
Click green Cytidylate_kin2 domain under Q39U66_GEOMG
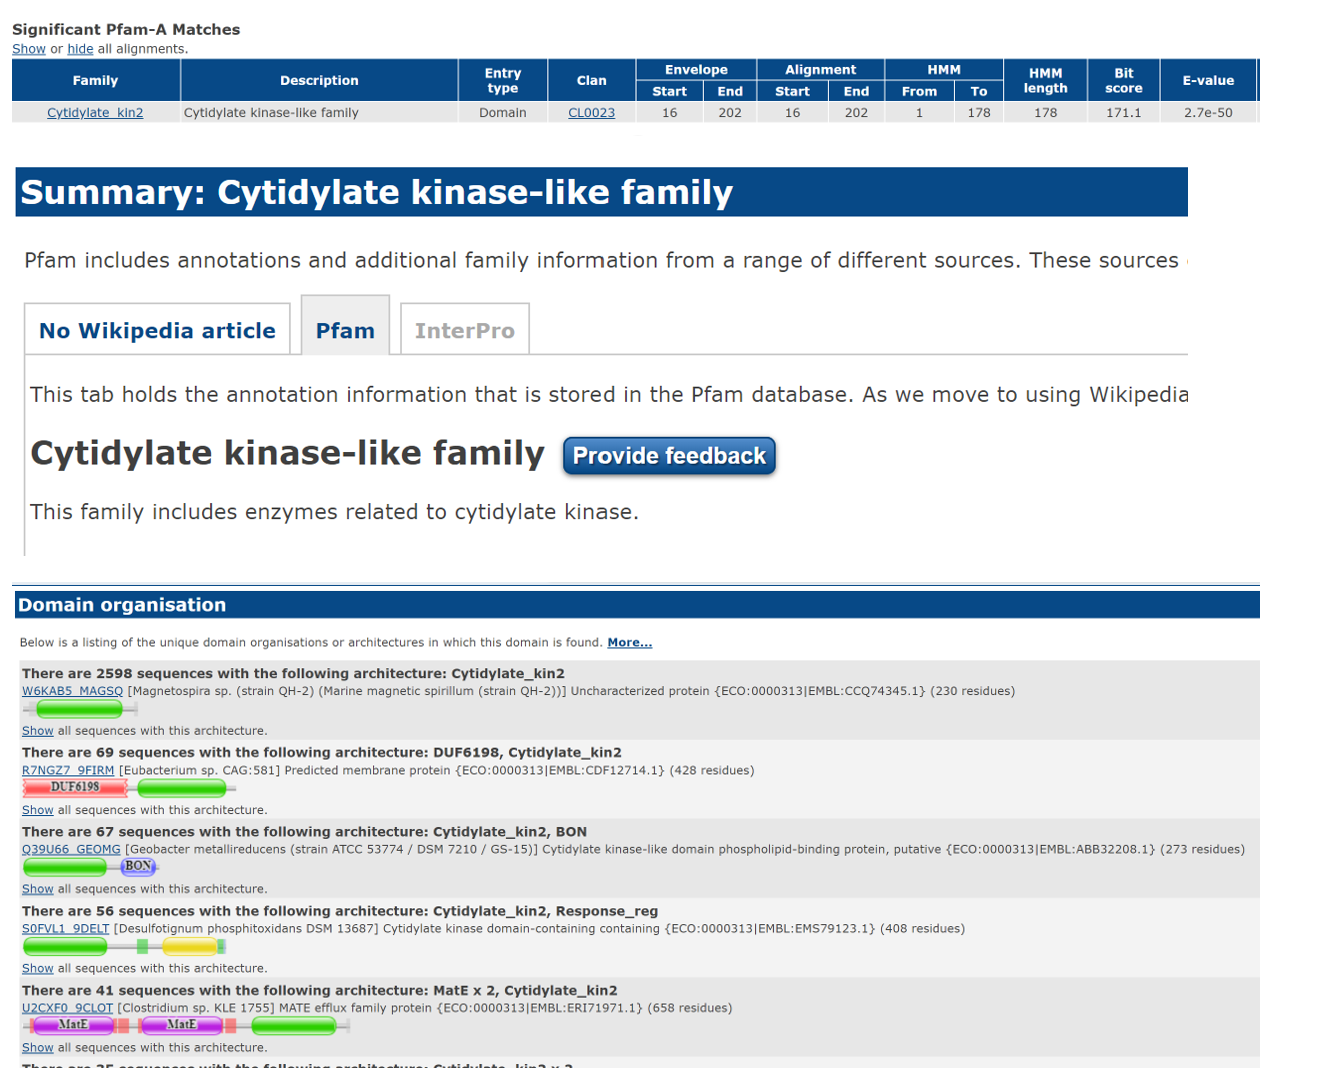[x=64, y=867]
